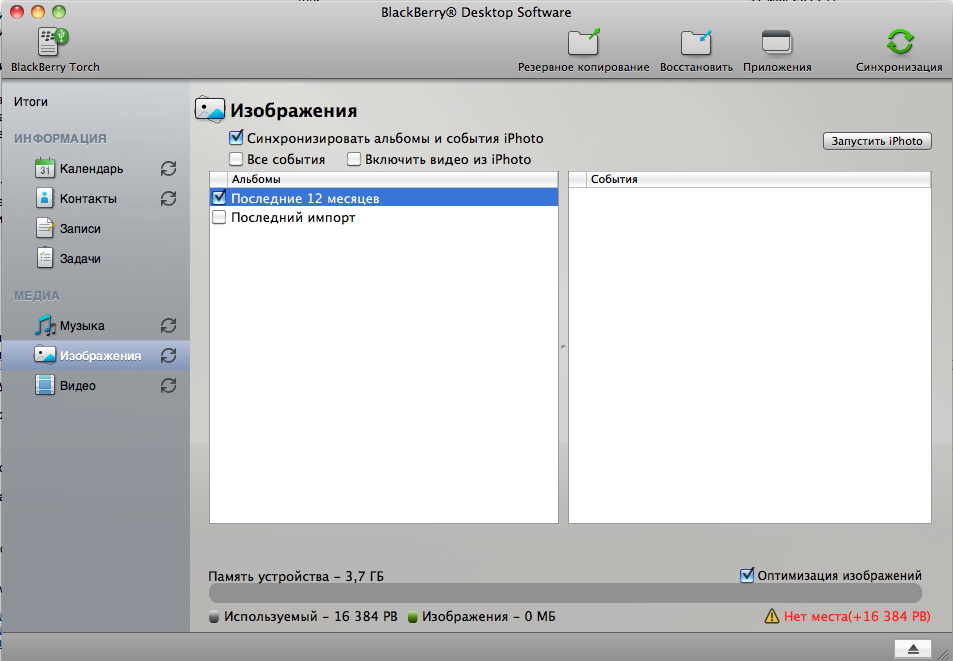Click the eject device button

coord(913,649)
